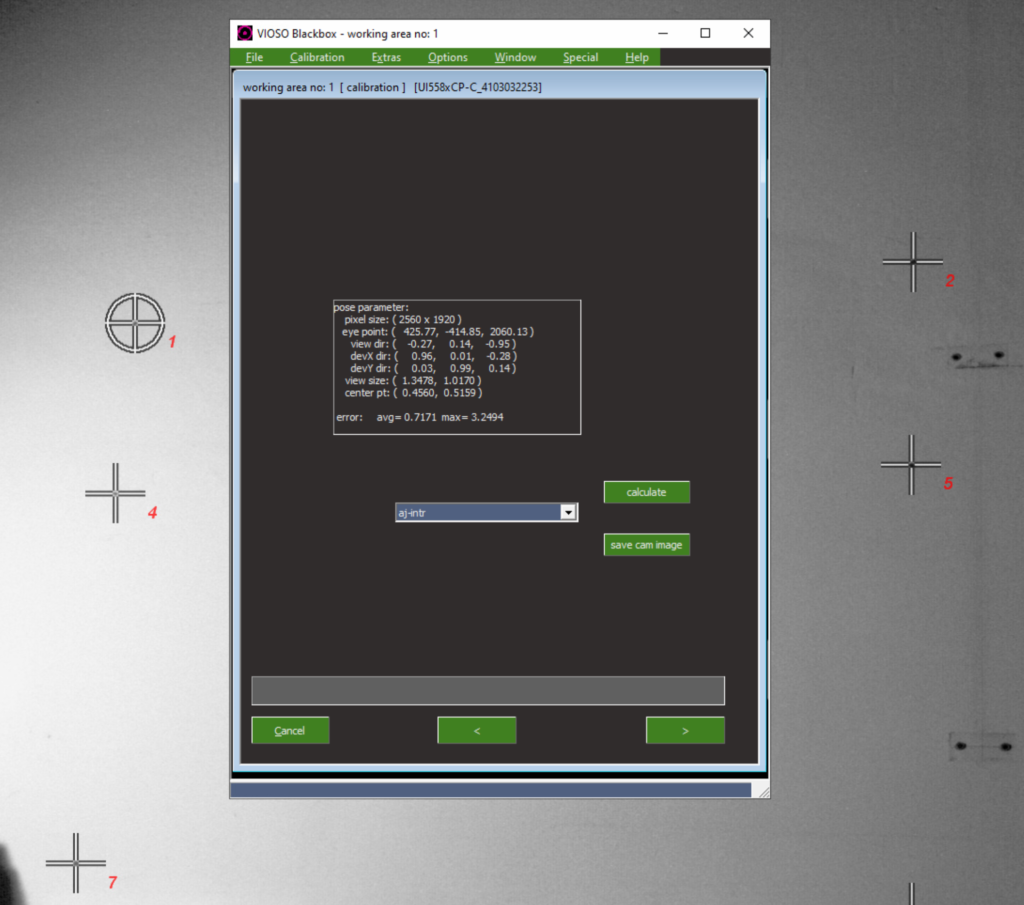This screenshot has width=1024, height=905.
Task: Open the Extras menu
Action: pos(386,57)
